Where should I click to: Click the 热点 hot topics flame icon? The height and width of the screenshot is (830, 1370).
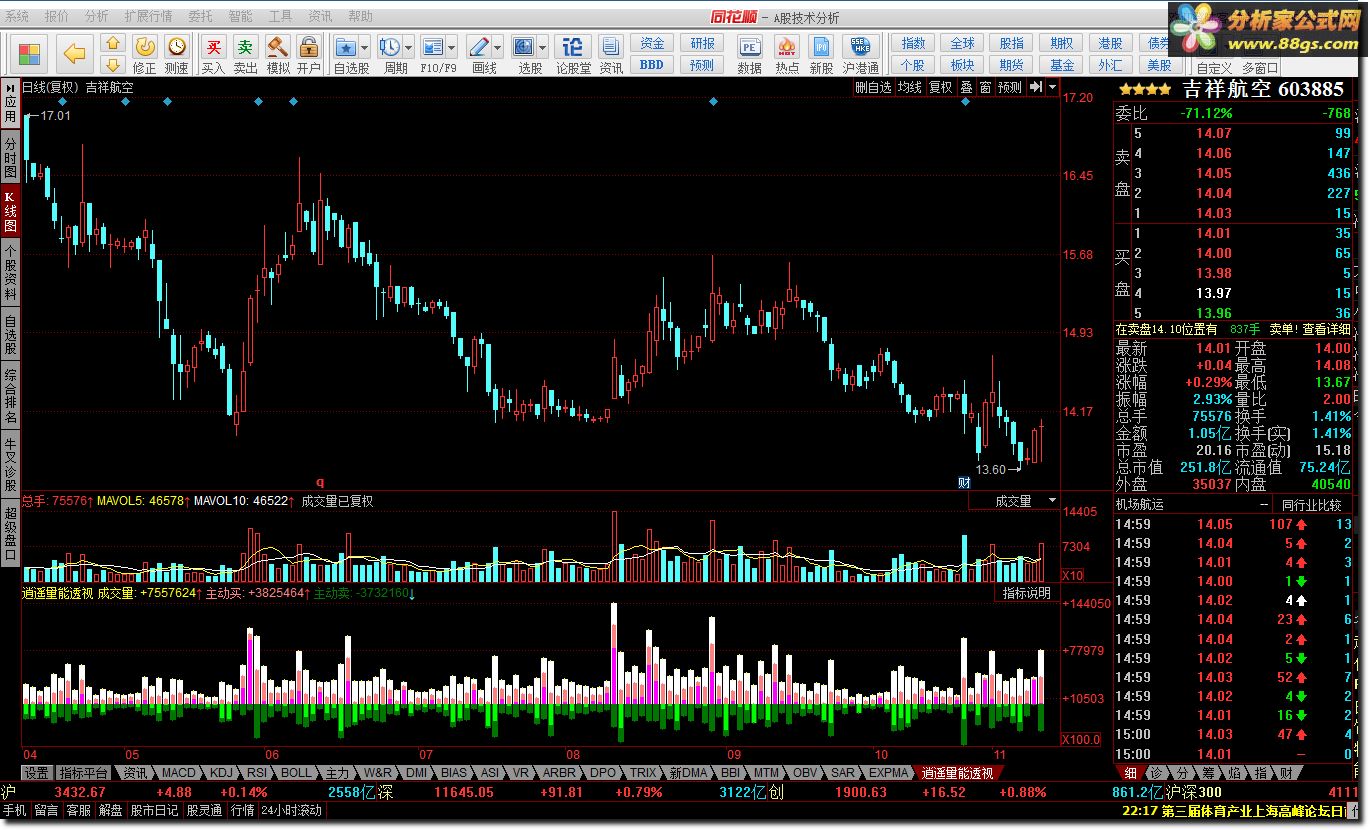pyautogui.click(x=787, y=47)
